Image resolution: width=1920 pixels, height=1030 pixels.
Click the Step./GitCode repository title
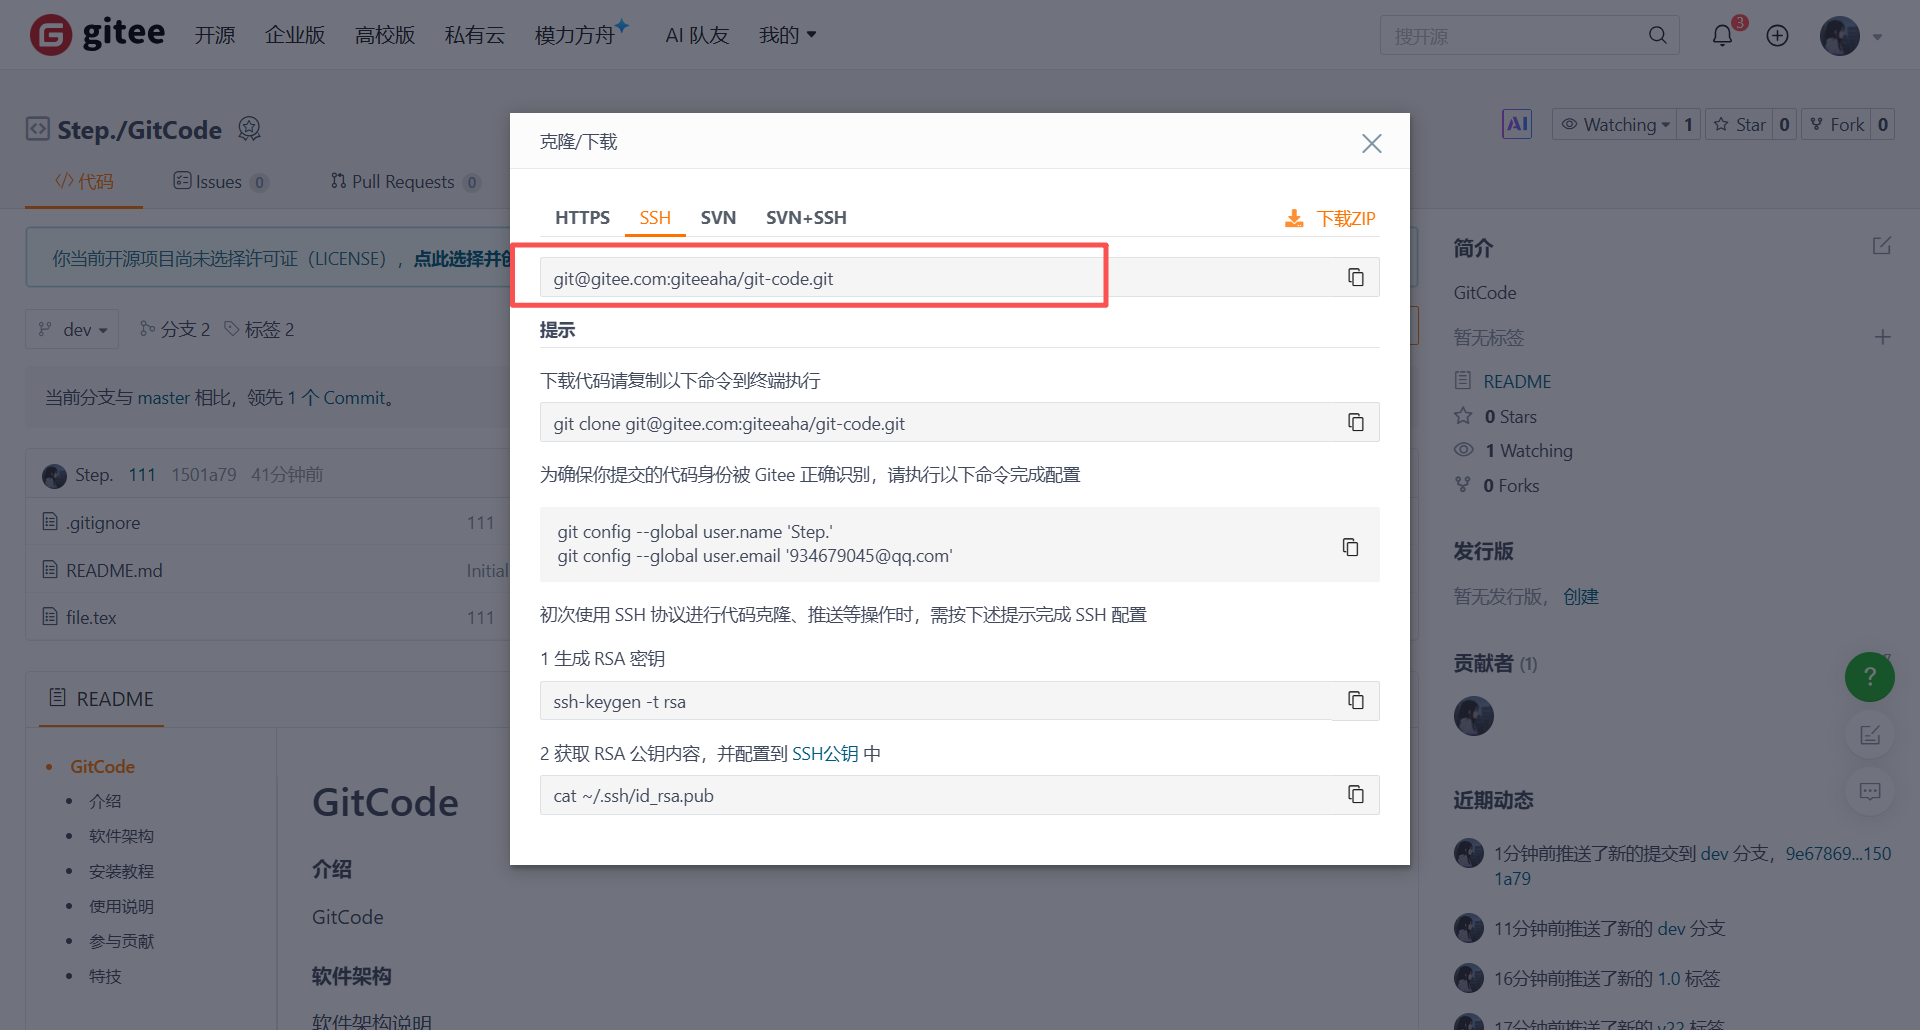[x=139, y=130]
